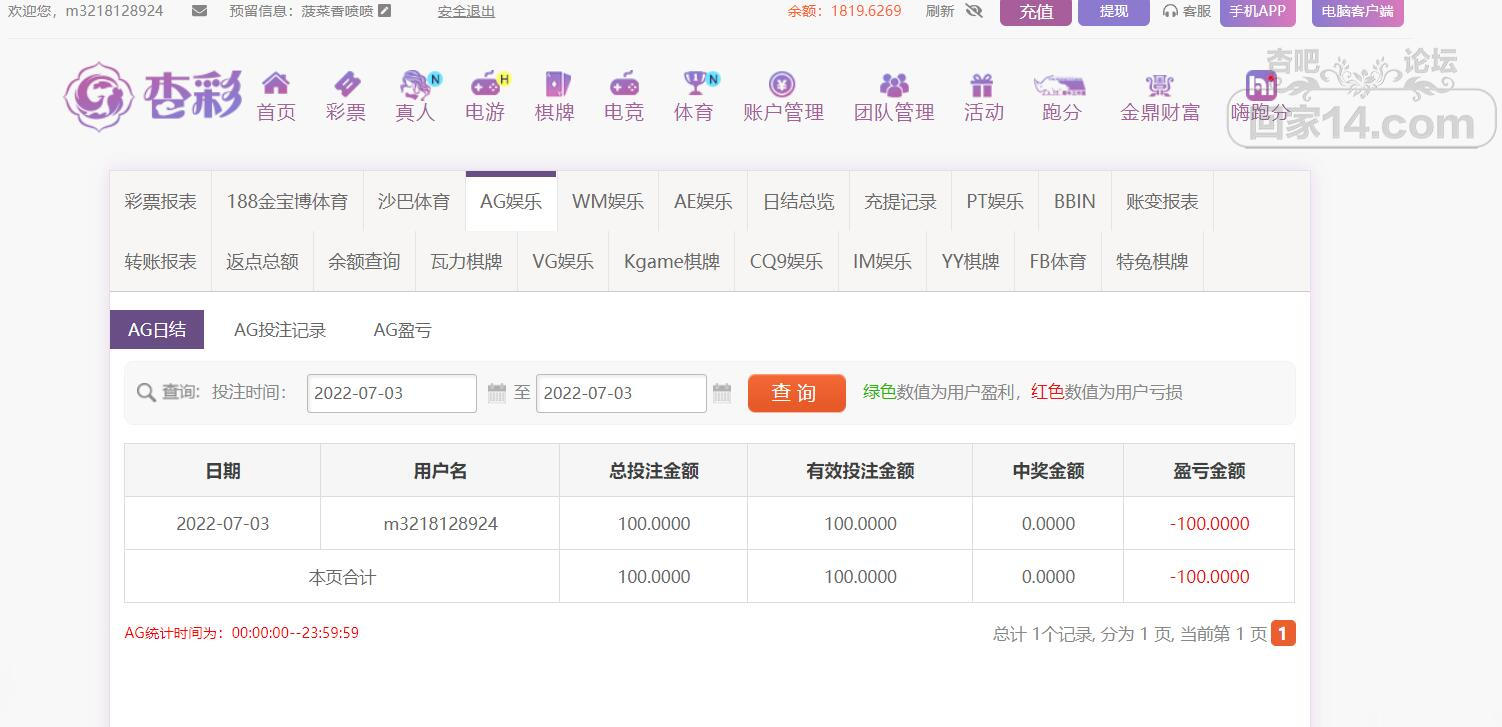The image size is (1502, 727).
Task: Click the start date input field
Action: click(391, 393)
